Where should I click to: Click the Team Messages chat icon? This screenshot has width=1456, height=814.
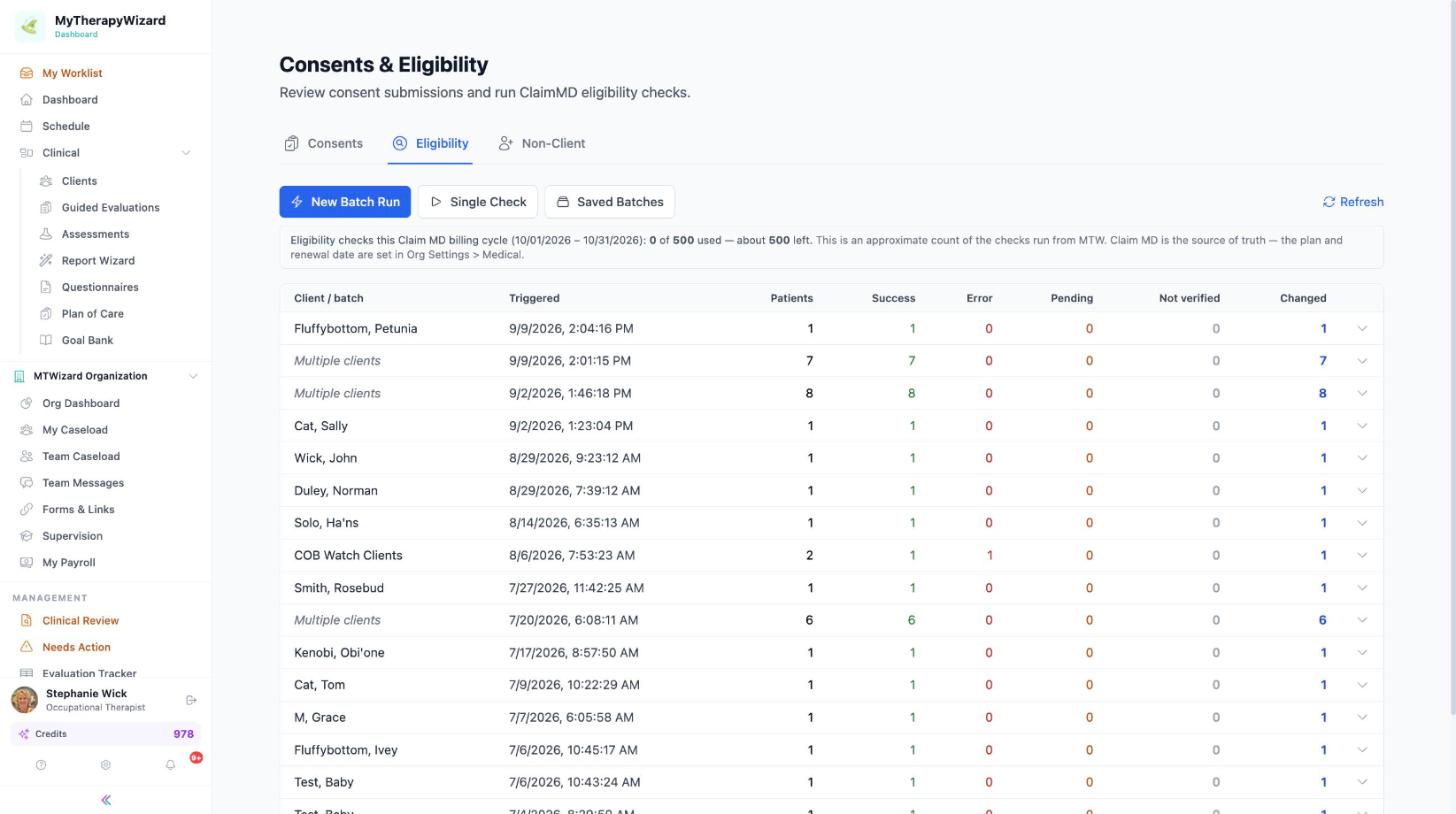pos(26,483)
